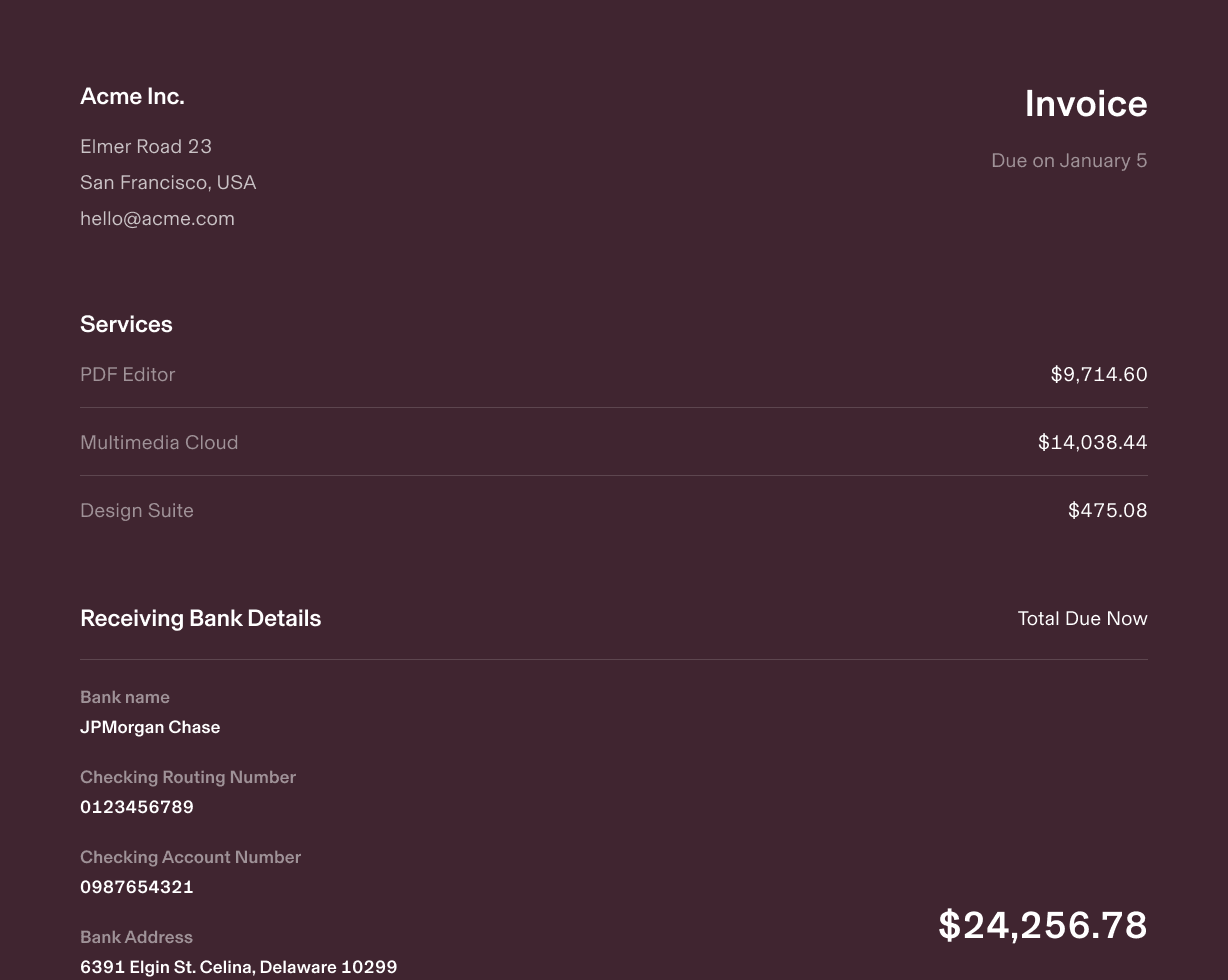Click the Elmer Road 23 address line

[146, 147]
